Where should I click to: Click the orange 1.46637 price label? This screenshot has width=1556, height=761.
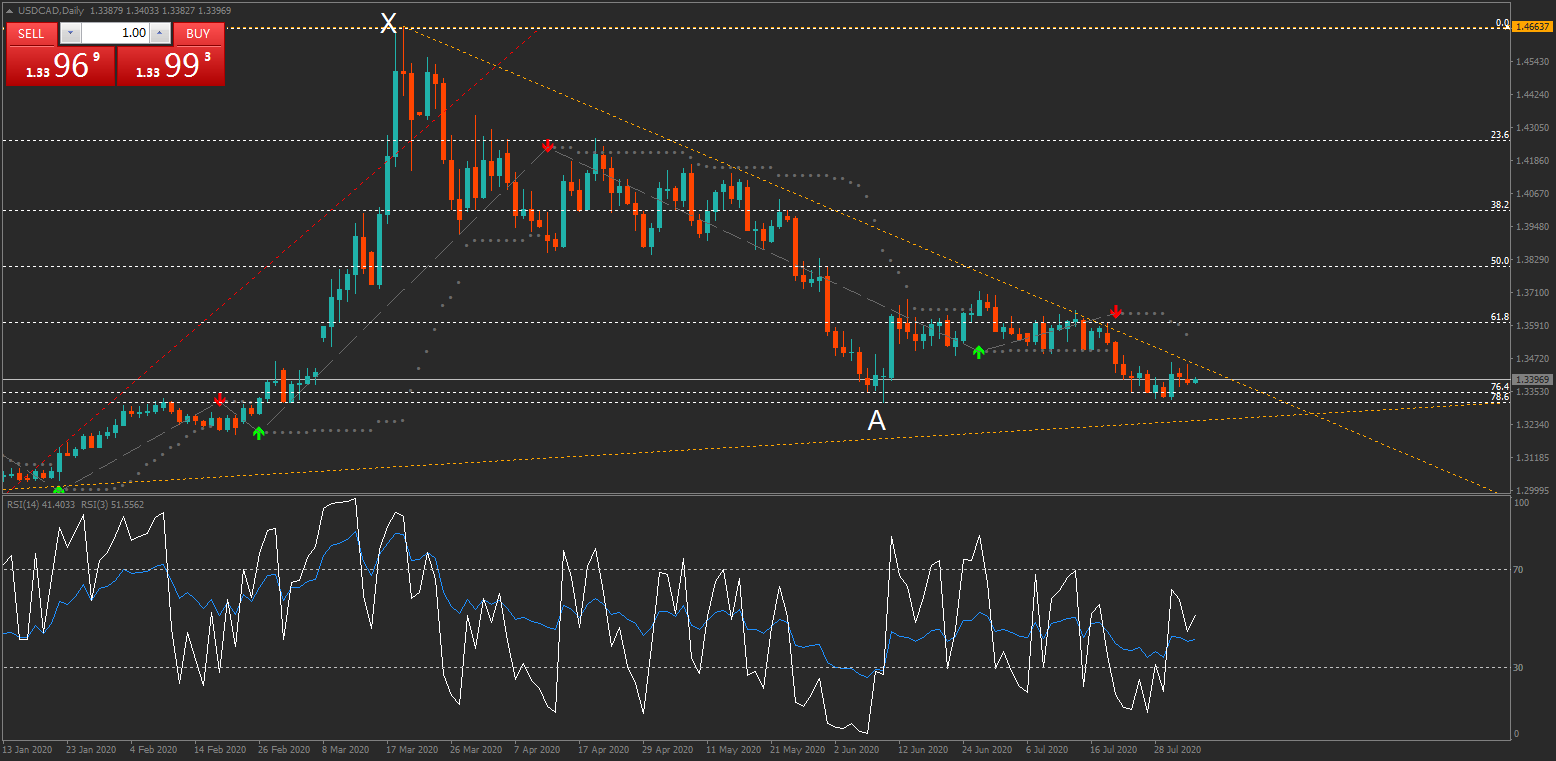click(x=1532, y=27)
